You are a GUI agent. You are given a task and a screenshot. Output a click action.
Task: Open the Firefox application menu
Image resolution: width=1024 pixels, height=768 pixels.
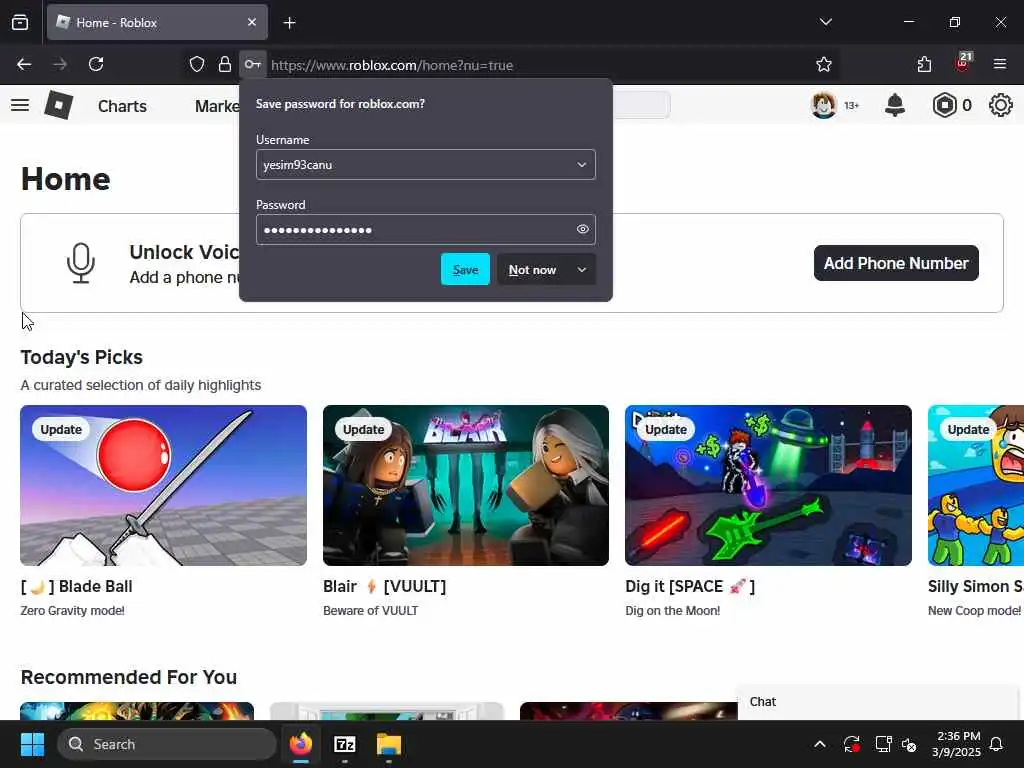(x=1000, y=64)
